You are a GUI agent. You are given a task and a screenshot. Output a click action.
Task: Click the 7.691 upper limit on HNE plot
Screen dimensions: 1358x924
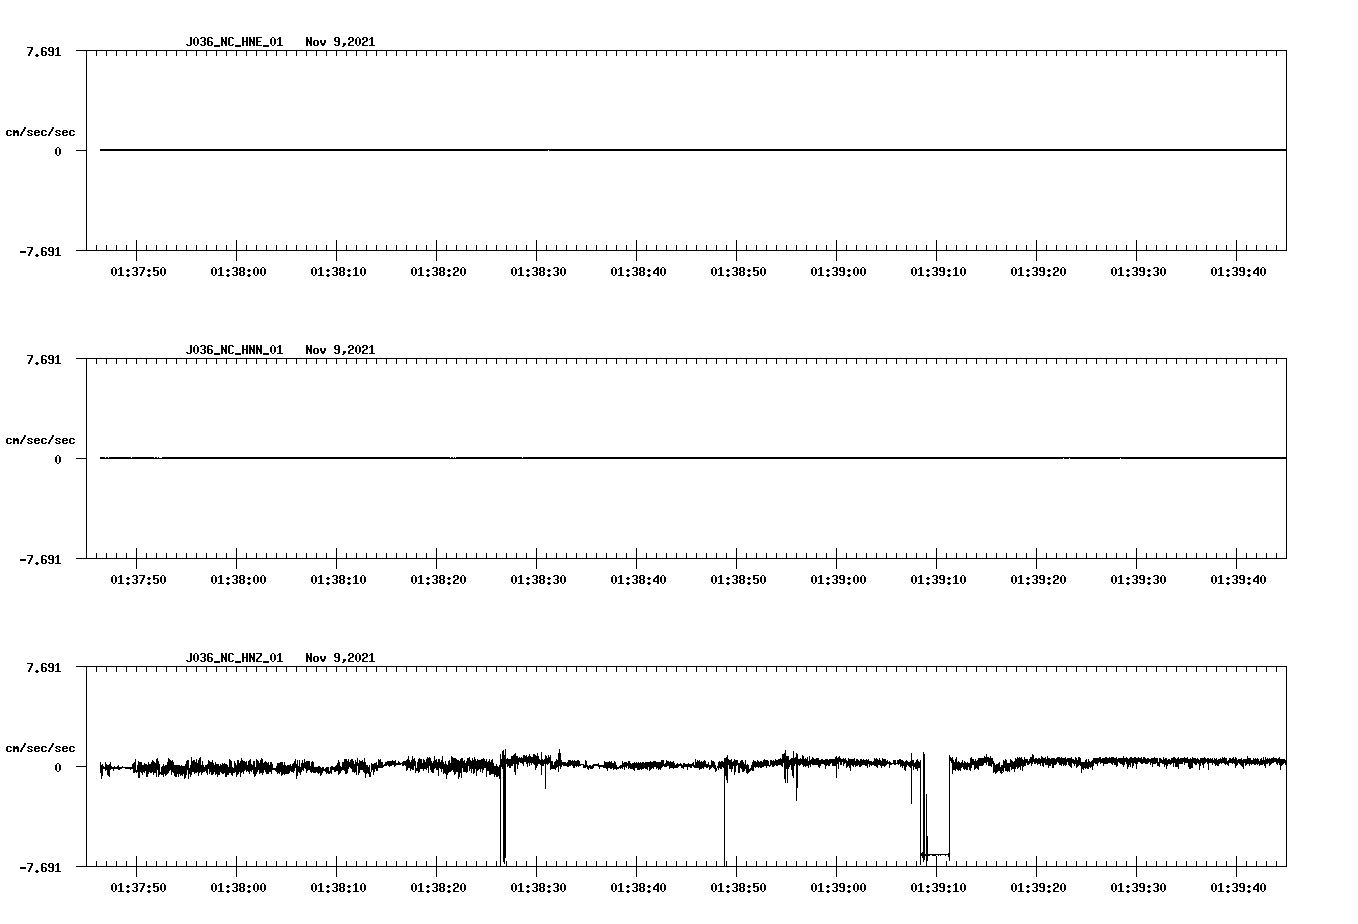pos(44,51)
